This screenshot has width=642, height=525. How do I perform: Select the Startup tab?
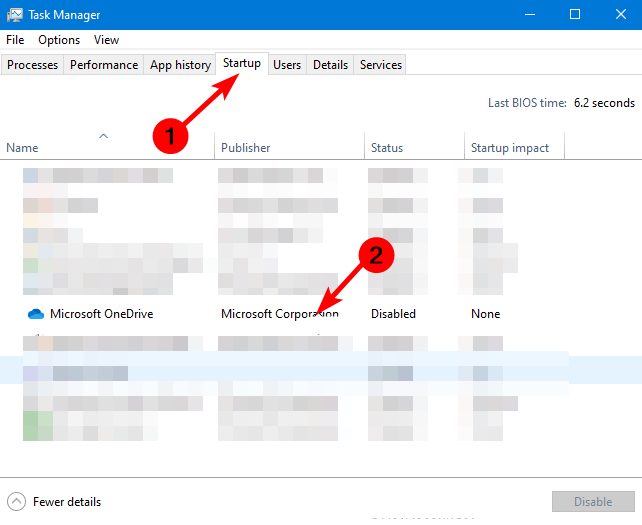point(242,64)
